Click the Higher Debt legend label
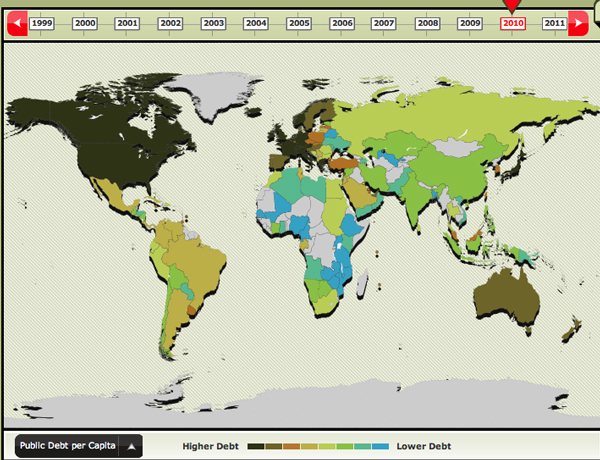 [x=210, y=446]
